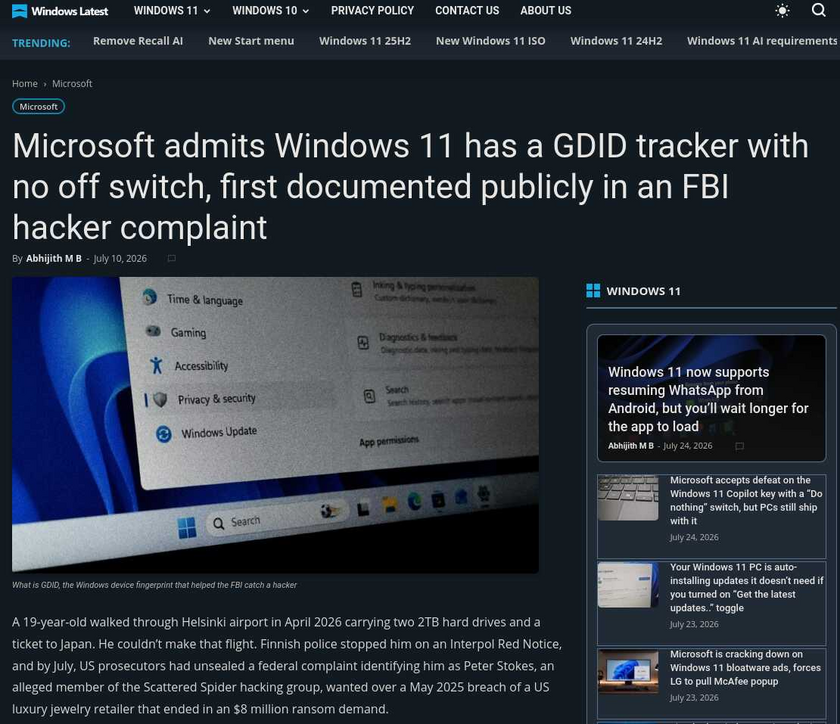The width and height of the screenshot is (840, 724).
Task: Open the Contact Us menu item
Action: coord(467,11)
